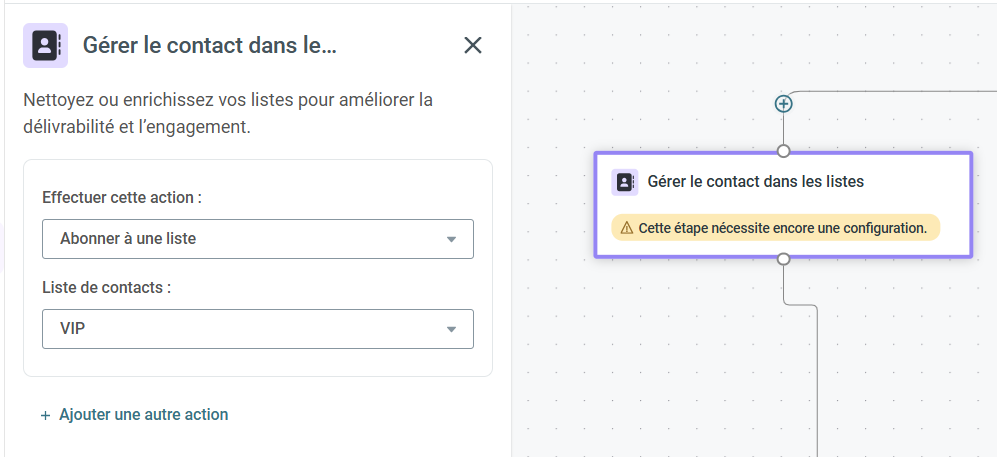The image size is (997, 457).
Task: Click the contact book icon in panel header
Action: [x=45, y=45]
